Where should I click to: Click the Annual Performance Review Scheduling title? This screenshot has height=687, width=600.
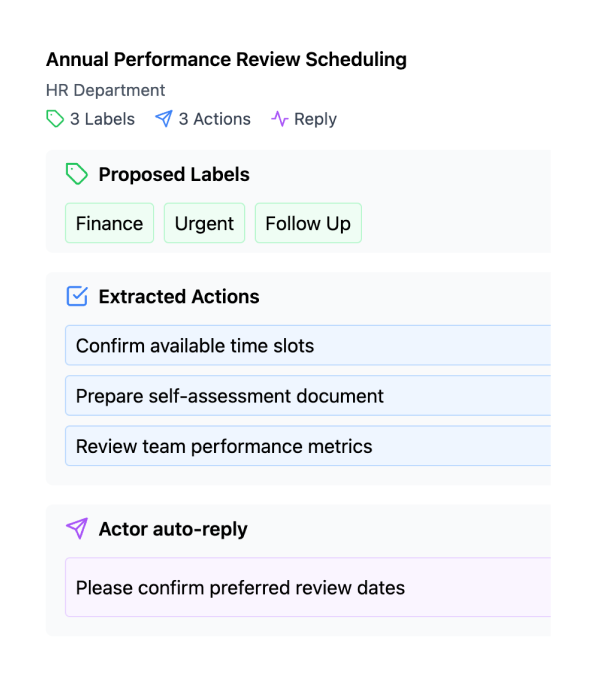coord(226,60)
